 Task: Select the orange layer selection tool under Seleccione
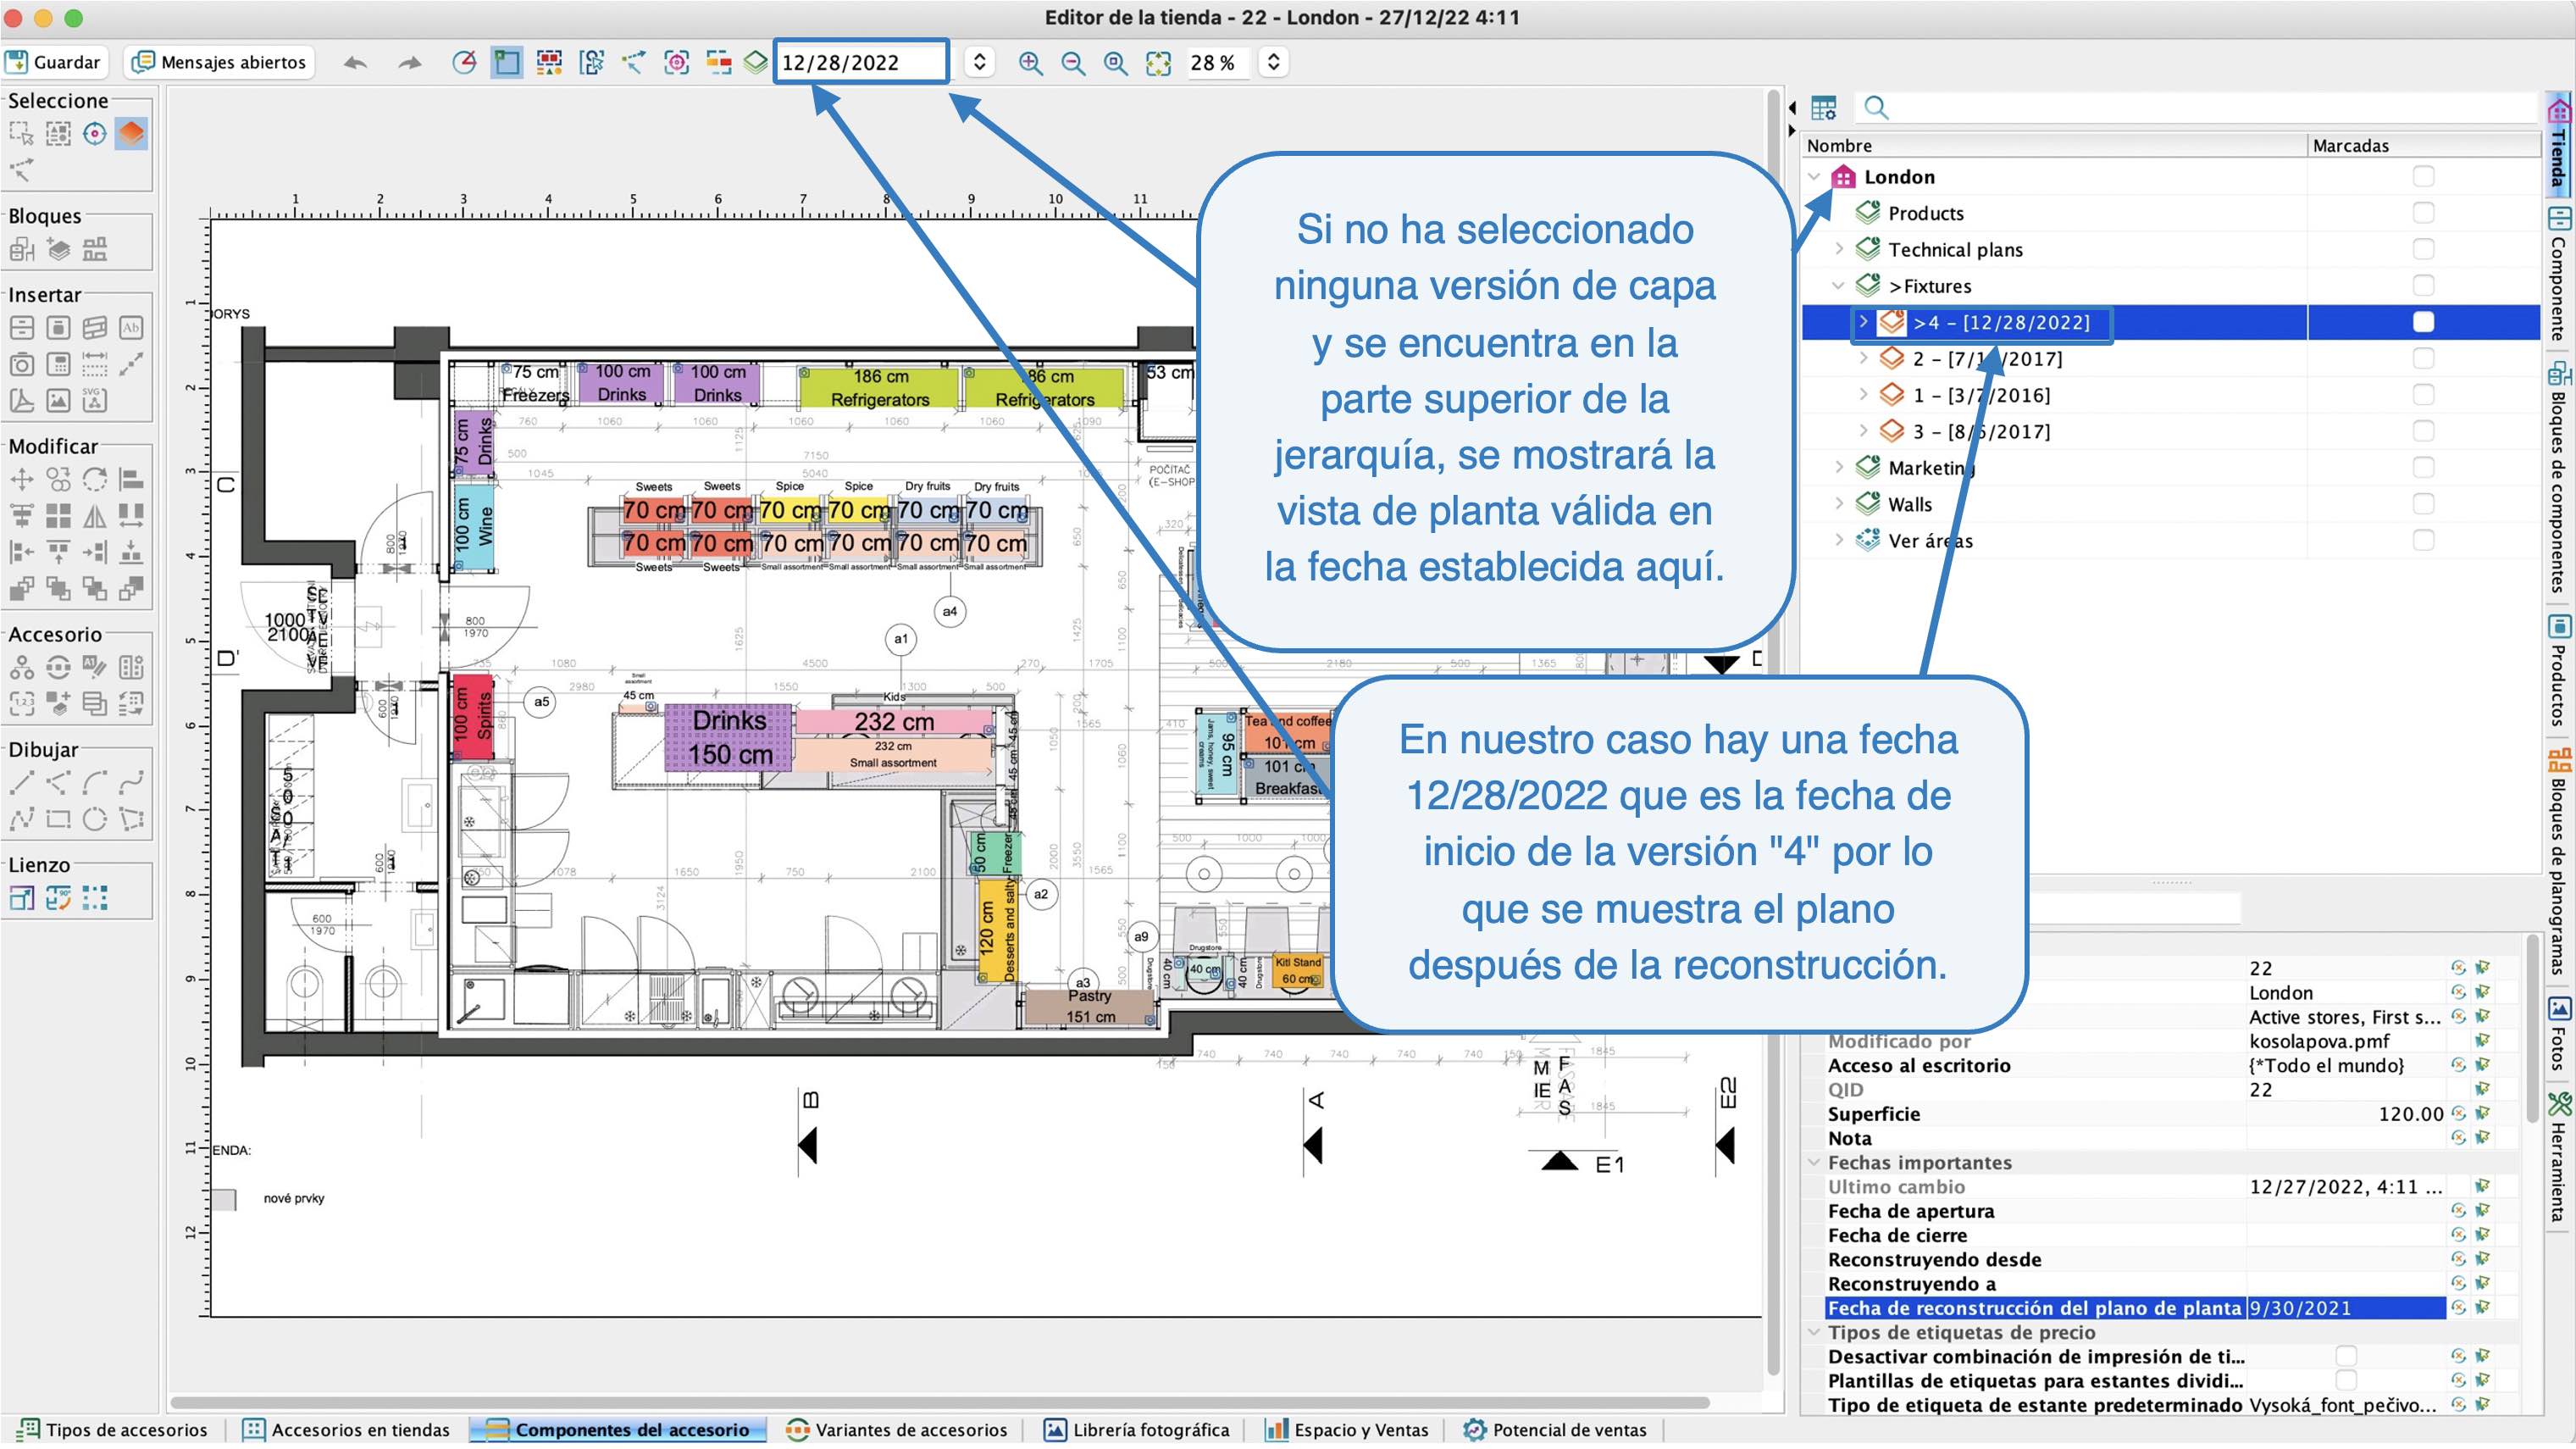pos(131,133)
